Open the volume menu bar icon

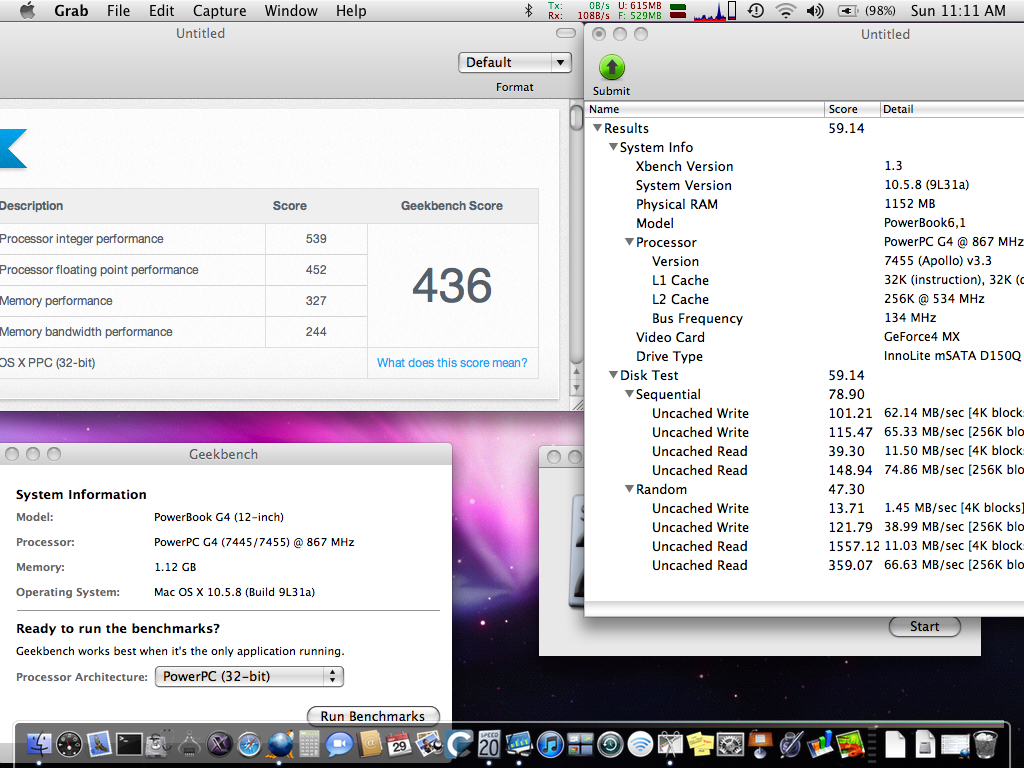click(815, 10)
